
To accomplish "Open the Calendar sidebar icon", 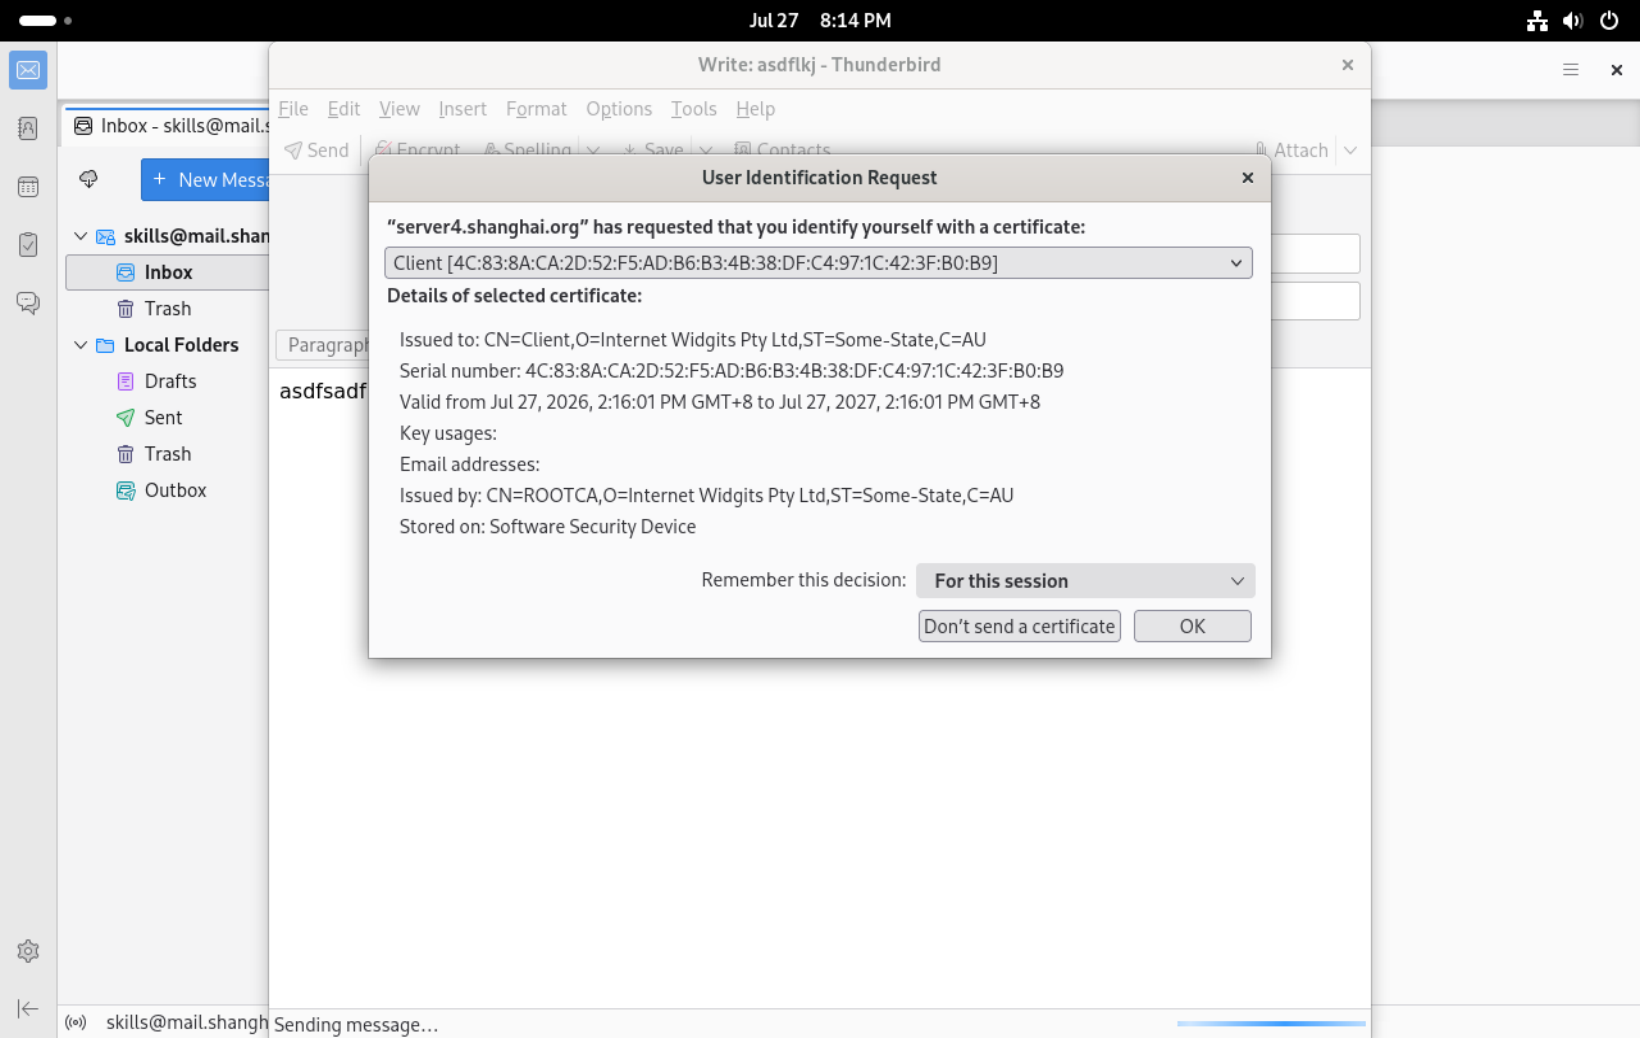I will pyautogui.click(x=28, y=187).
